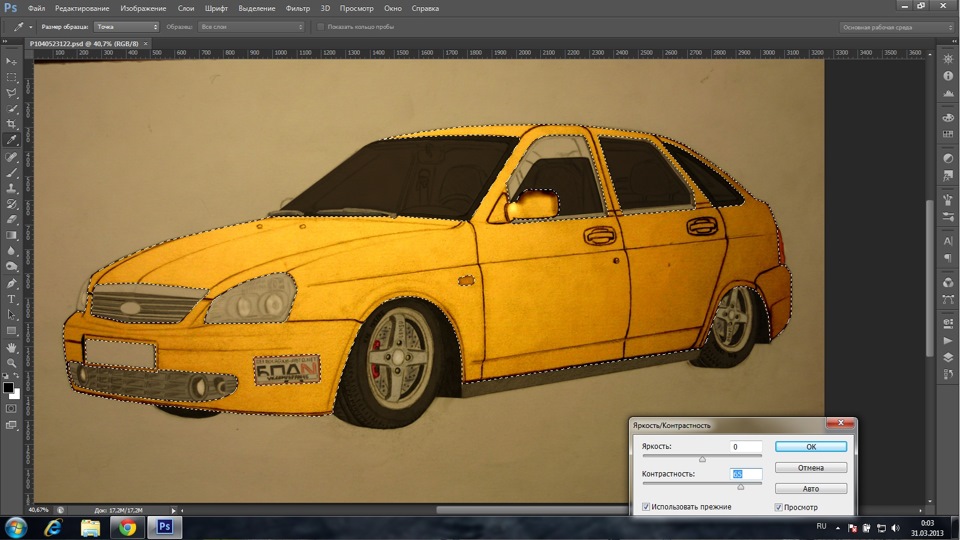
Task: Select the History Brush tool
Action: 11,204
